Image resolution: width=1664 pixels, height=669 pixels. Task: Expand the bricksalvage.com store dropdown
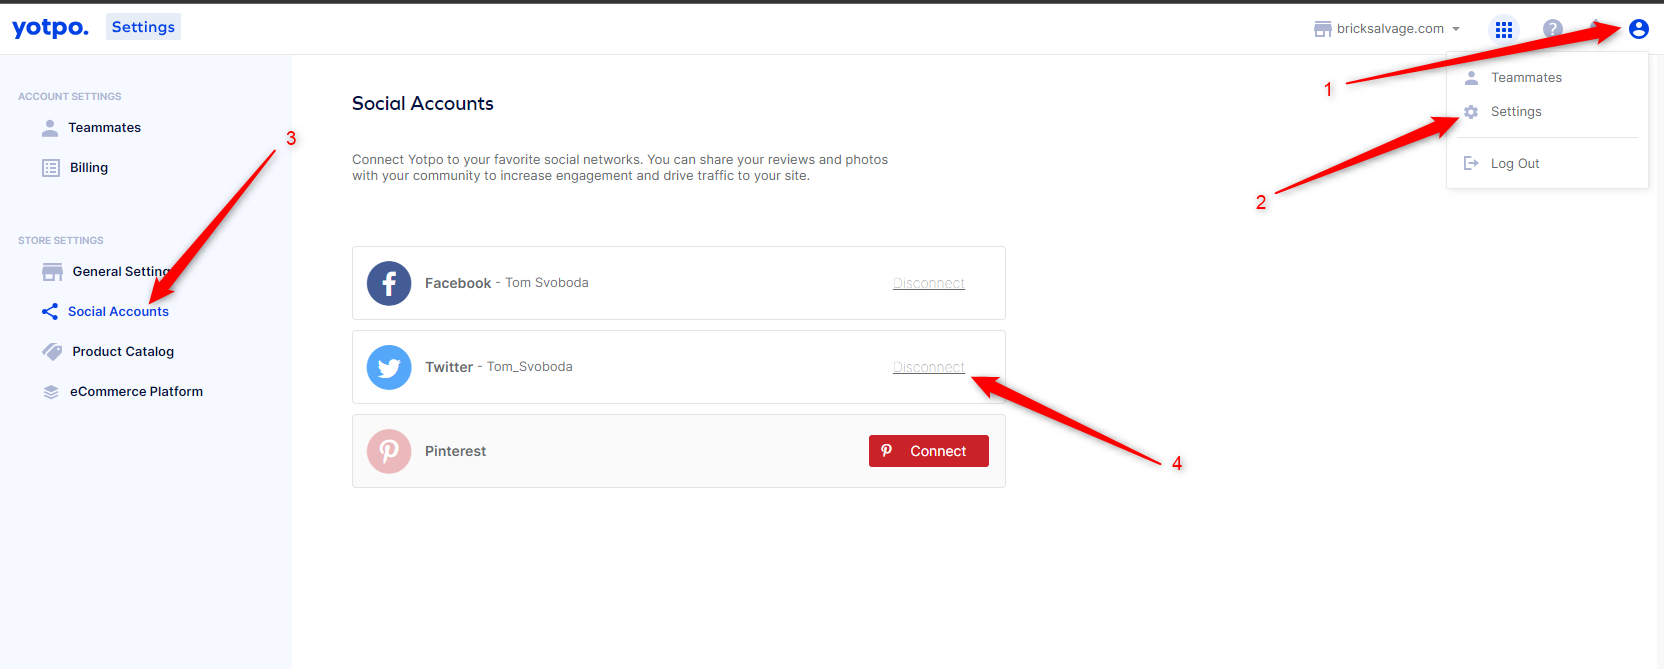(1387, 29)
